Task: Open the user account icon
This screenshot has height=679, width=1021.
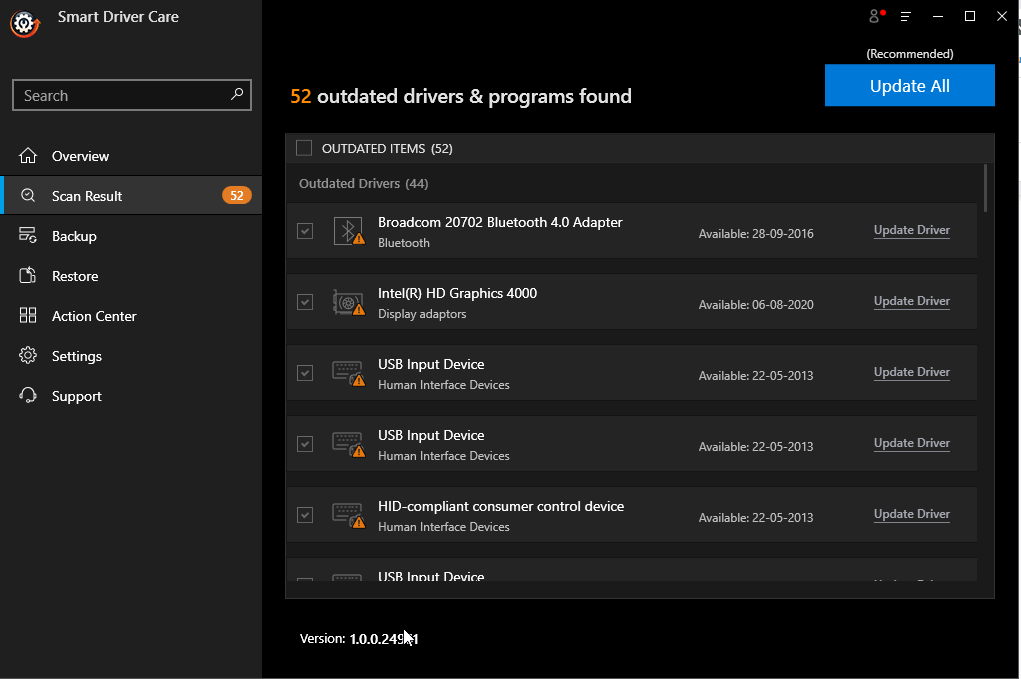Action: [x=876, y=16]
